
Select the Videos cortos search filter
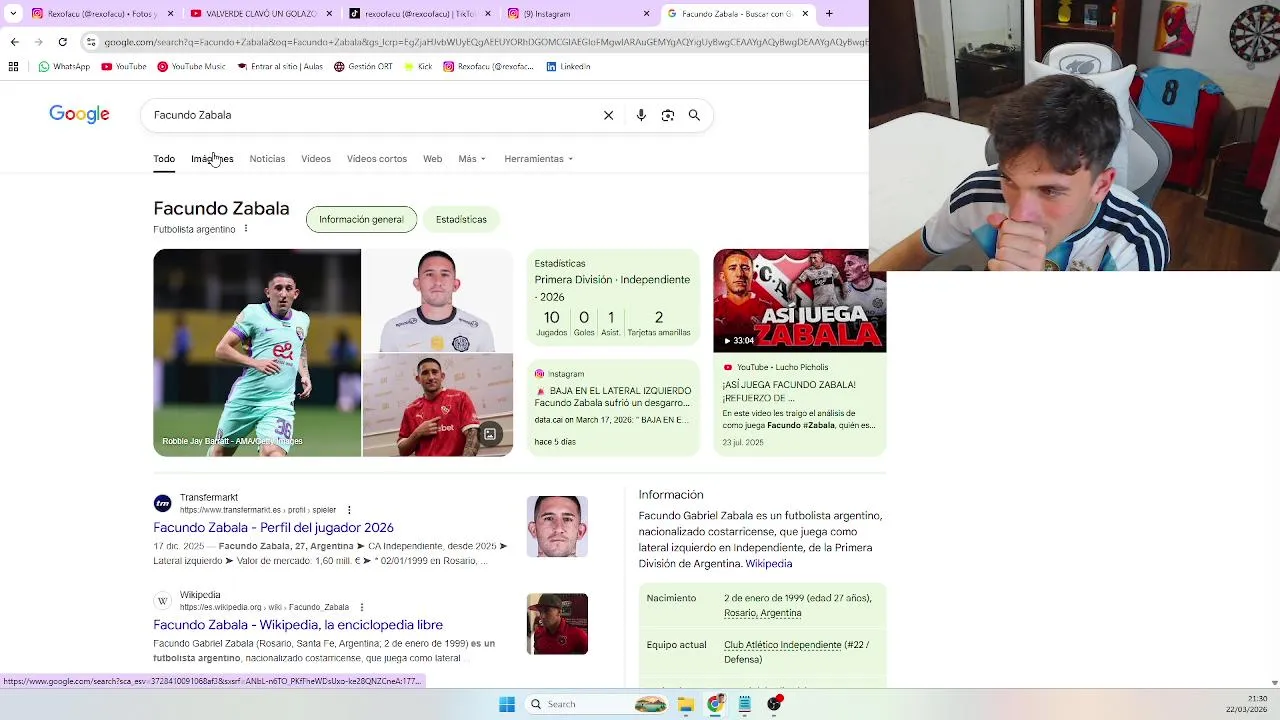tap(377, 159)
